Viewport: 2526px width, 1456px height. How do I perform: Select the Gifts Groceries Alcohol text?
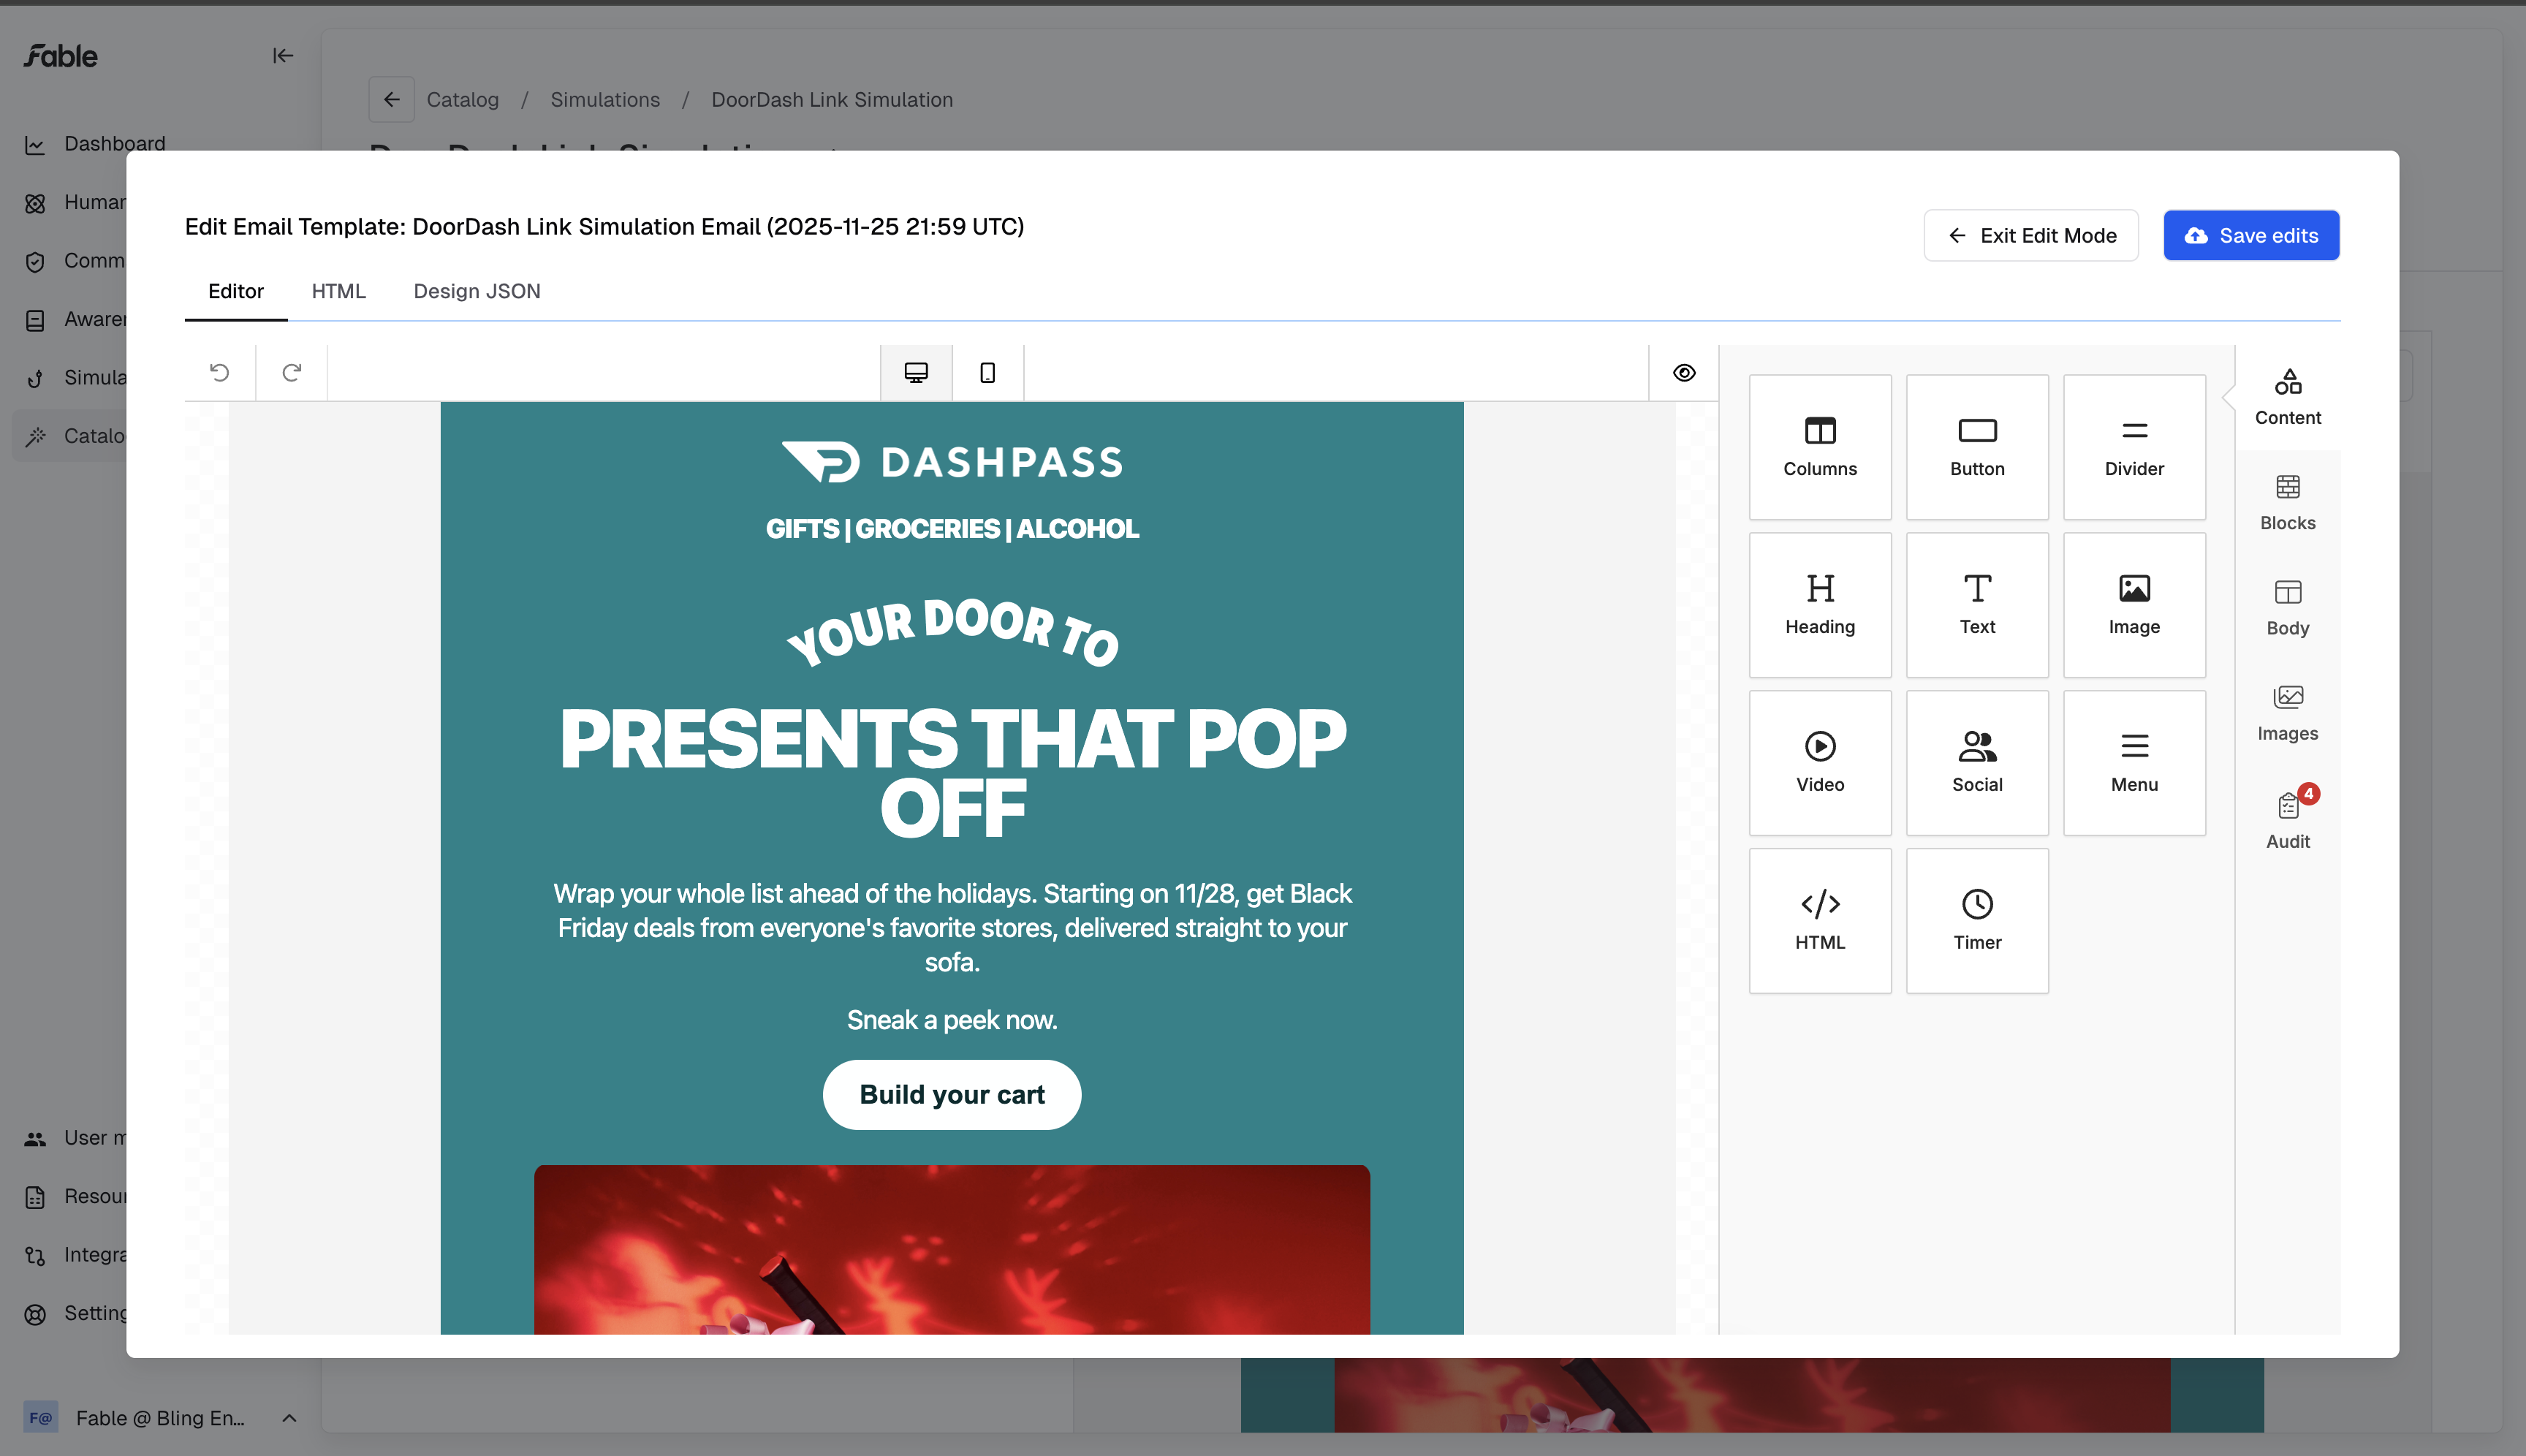tap(952, 528)
